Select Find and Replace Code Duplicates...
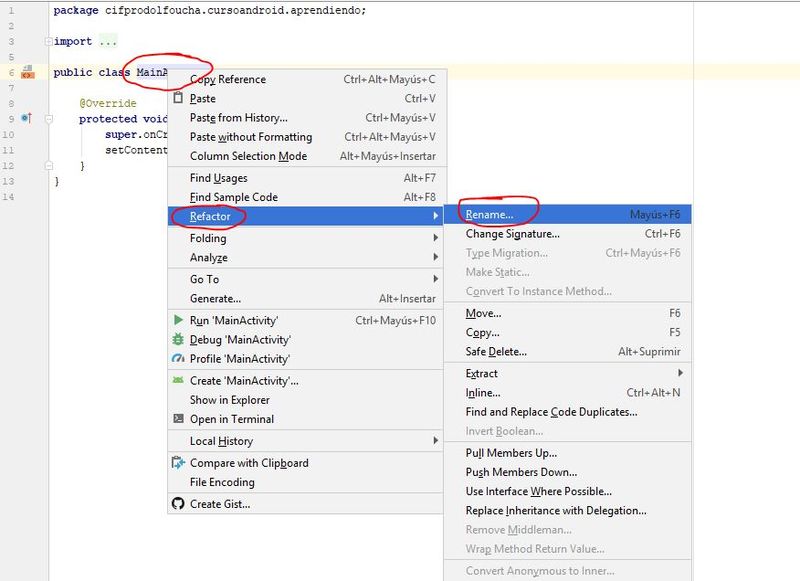800x581 pixels. point(568,412)
